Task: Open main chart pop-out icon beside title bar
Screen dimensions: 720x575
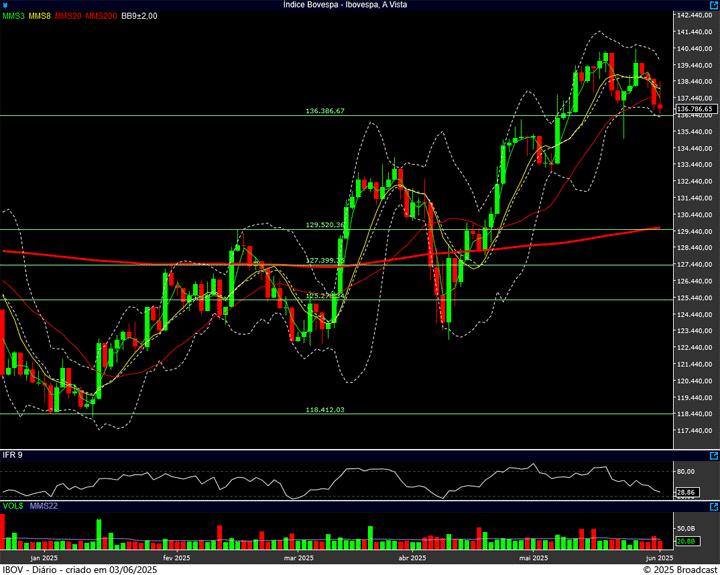Action: pos(714,5)
